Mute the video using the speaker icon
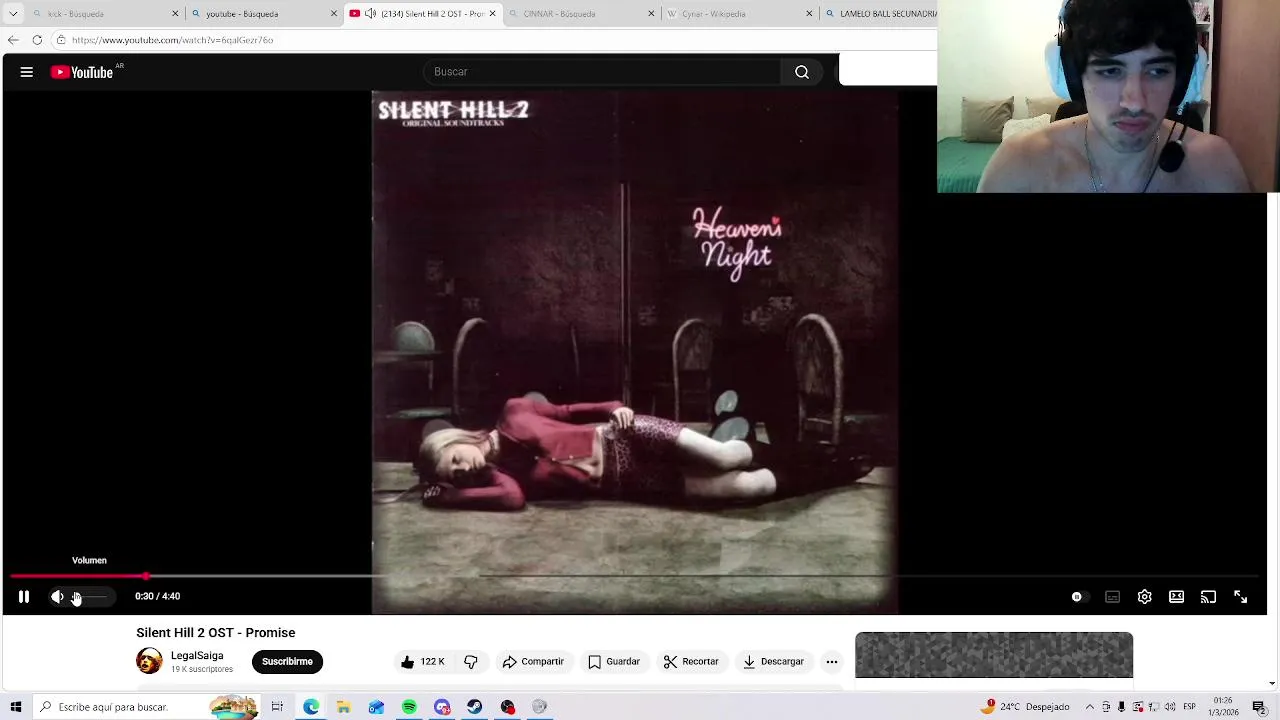Image resolution: width=1280 pixels, height=720 pixels. (x=57, y=597)
